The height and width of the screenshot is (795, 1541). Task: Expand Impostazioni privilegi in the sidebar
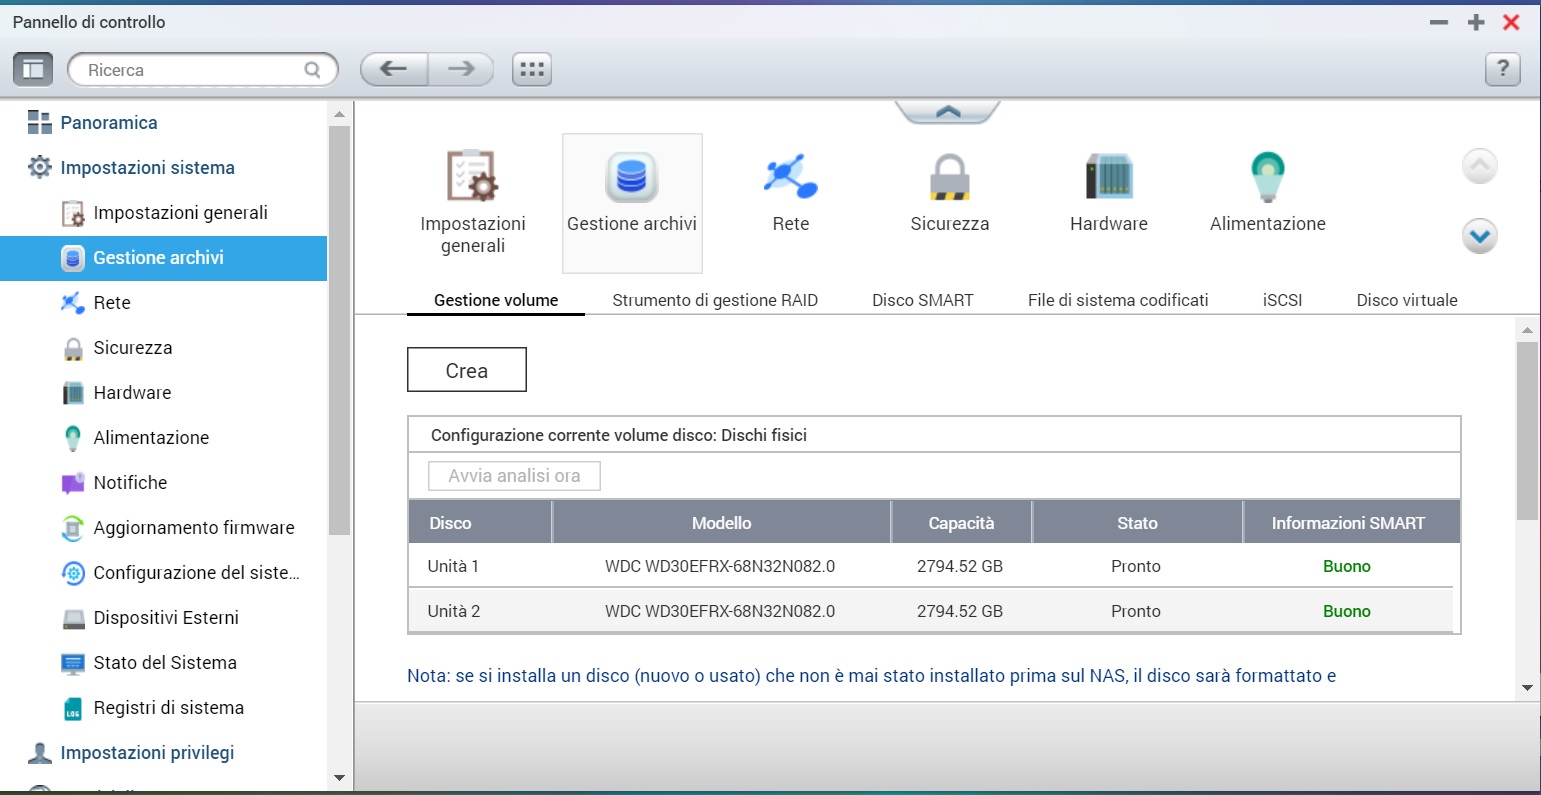coord(147,753)
